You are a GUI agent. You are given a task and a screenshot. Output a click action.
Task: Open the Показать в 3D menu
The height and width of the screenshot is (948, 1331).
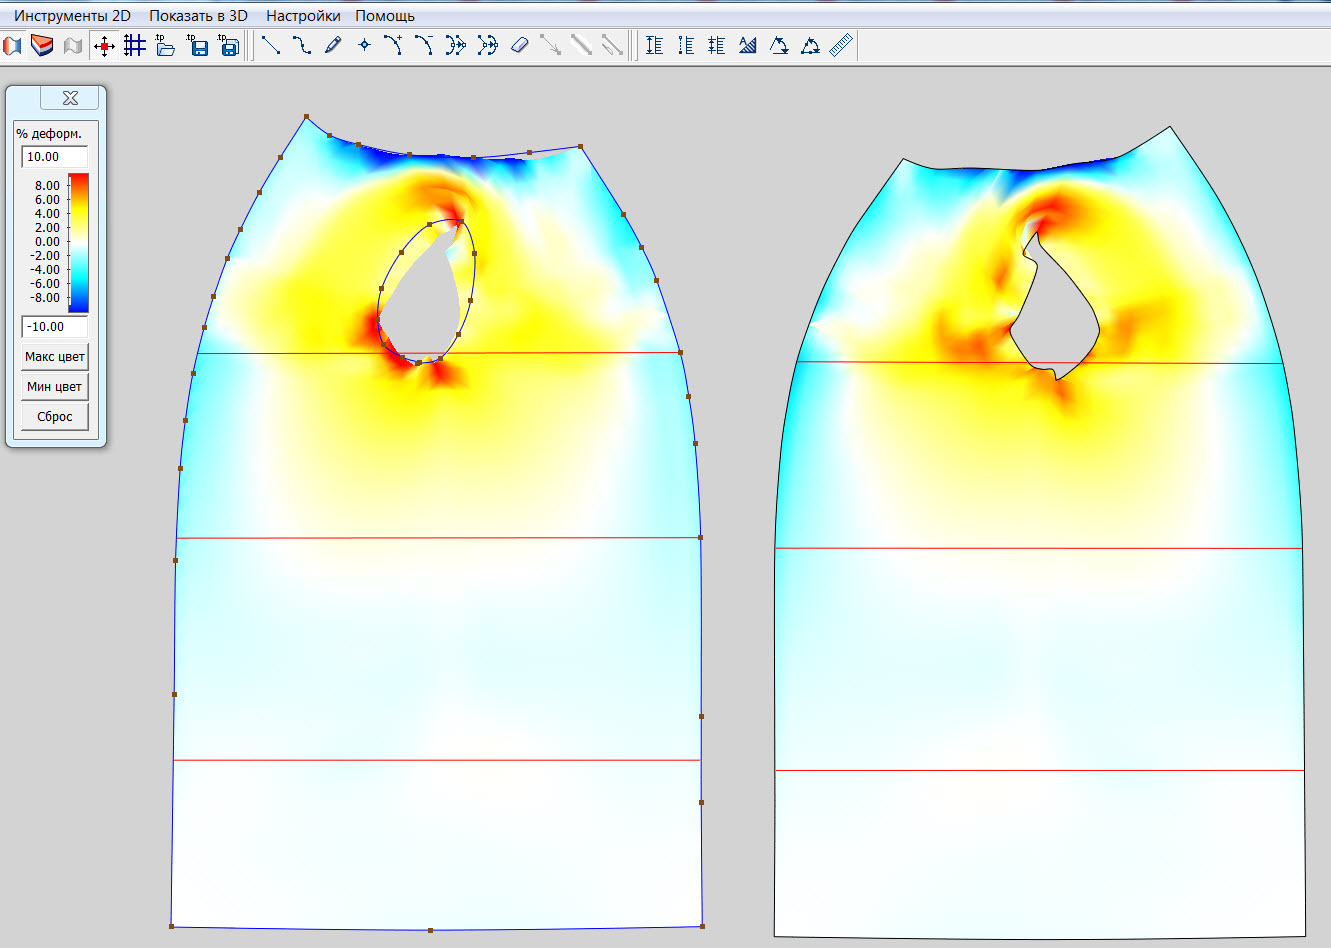[x=198, y=16]
